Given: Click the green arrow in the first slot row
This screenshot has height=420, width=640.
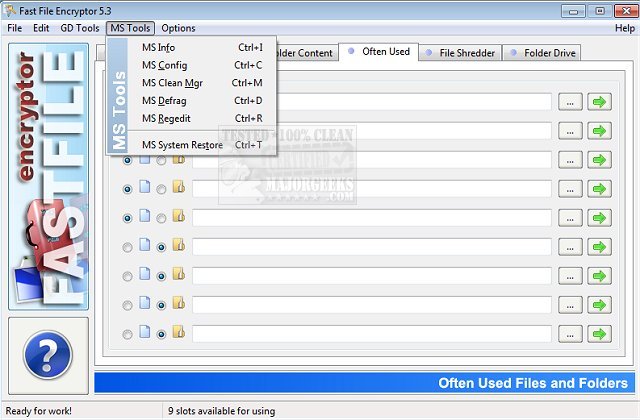Looking at the screenshot, I should [599, 102].
